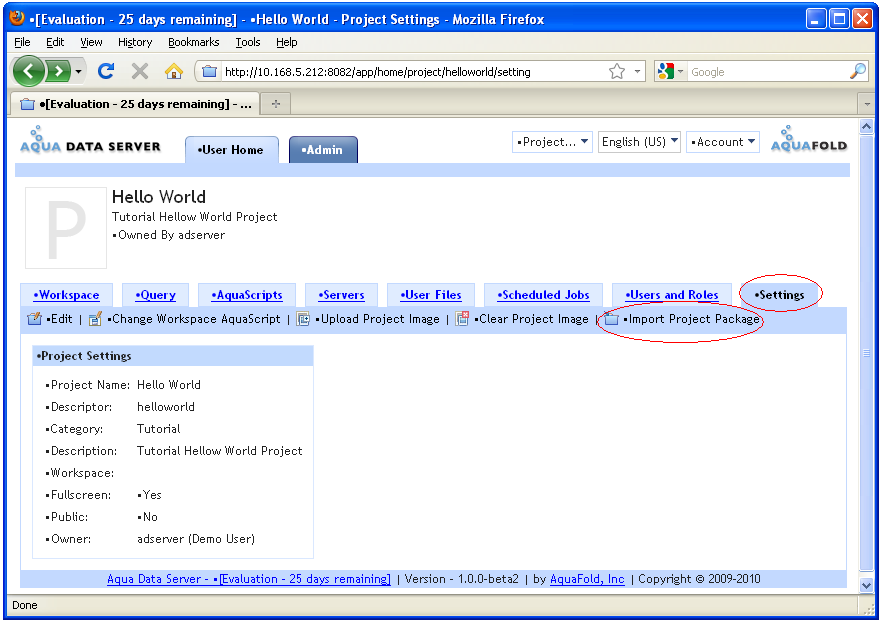Open the URL bar history dropdown arrow
The image size is (883, 621).
click(x=637, y=72)
